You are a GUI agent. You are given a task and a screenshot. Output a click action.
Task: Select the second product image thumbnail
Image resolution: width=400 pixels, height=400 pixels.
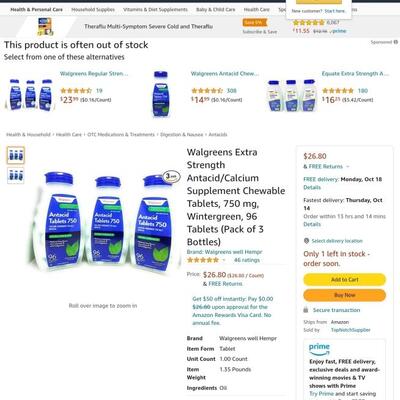coord(16,175)
